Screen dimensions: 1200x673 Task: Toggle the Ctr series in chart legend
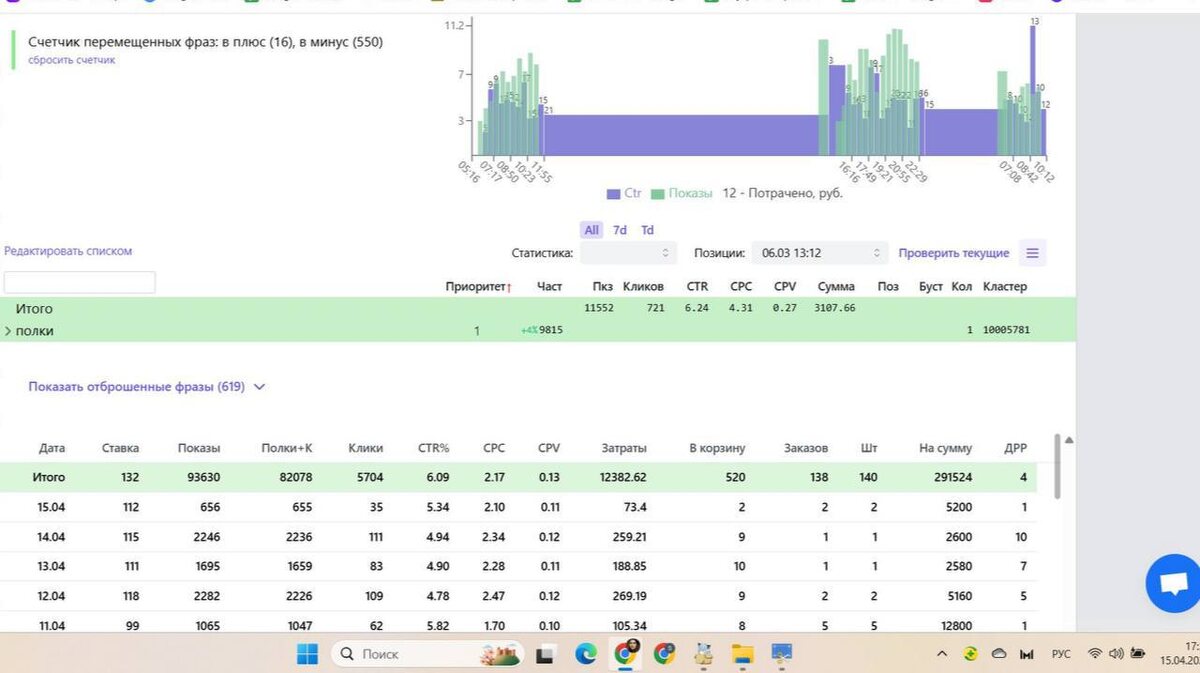(x=624, y=193)
